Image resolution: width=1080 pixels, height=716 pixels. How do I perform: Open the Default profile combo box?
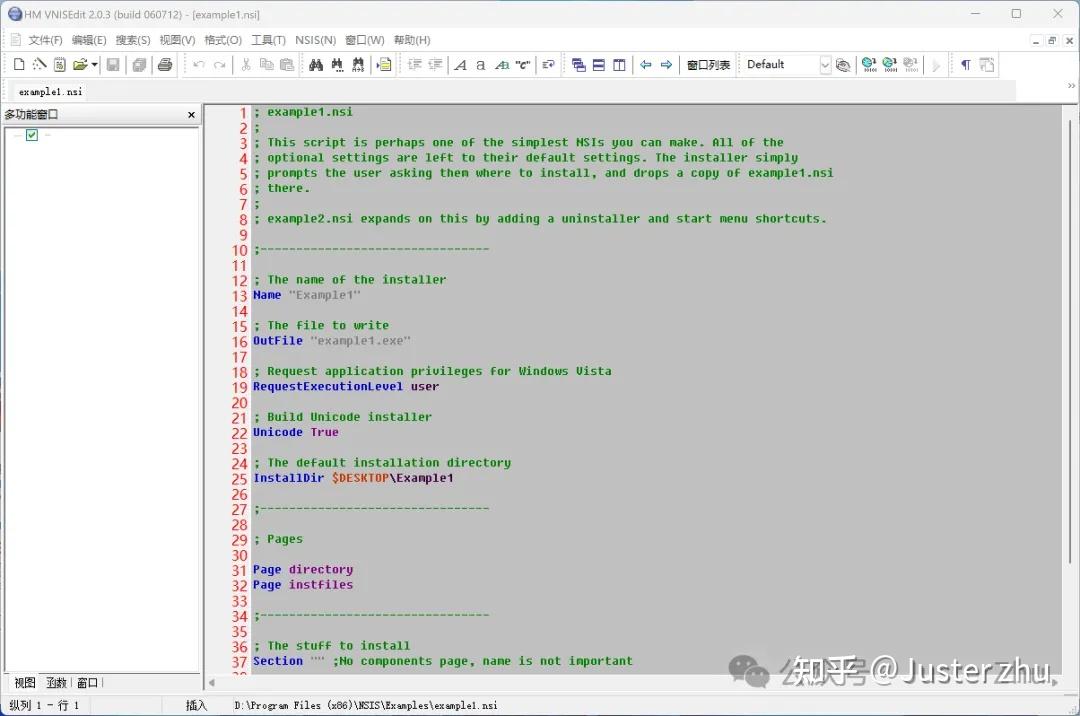(x=787, y=65)
